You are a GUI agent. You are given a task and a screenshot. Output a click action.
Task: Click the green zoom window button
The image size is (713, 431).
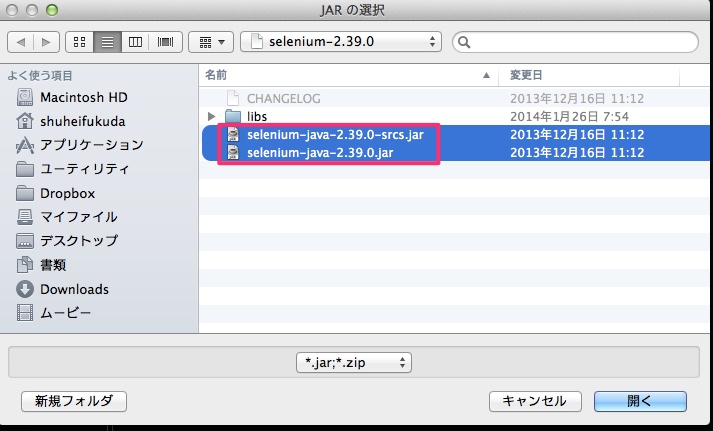click(x=52, y=10)
